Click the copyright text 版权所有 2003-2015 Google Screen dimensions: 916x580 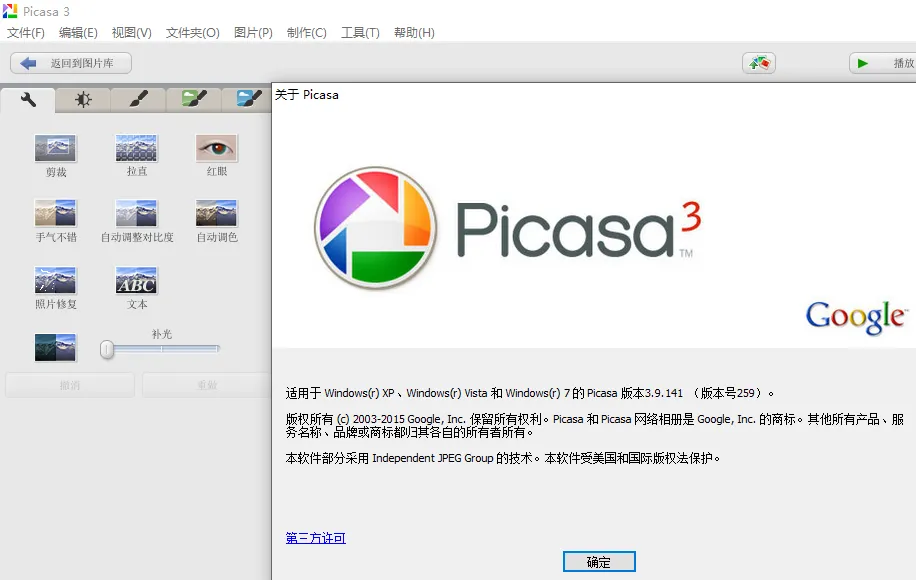(595, 425)
